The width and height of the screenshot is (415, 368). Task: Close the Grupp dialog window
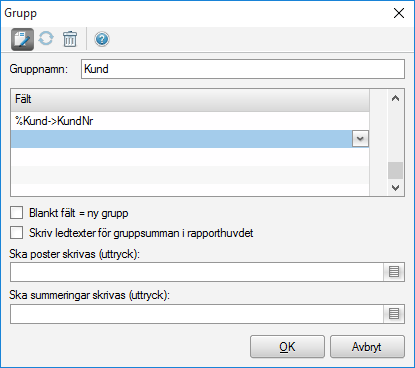point(399,13)
